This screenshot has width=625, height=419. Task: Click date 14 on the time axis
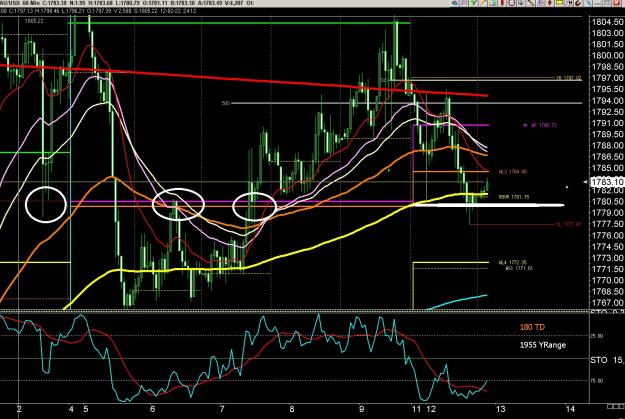[570, 409]
